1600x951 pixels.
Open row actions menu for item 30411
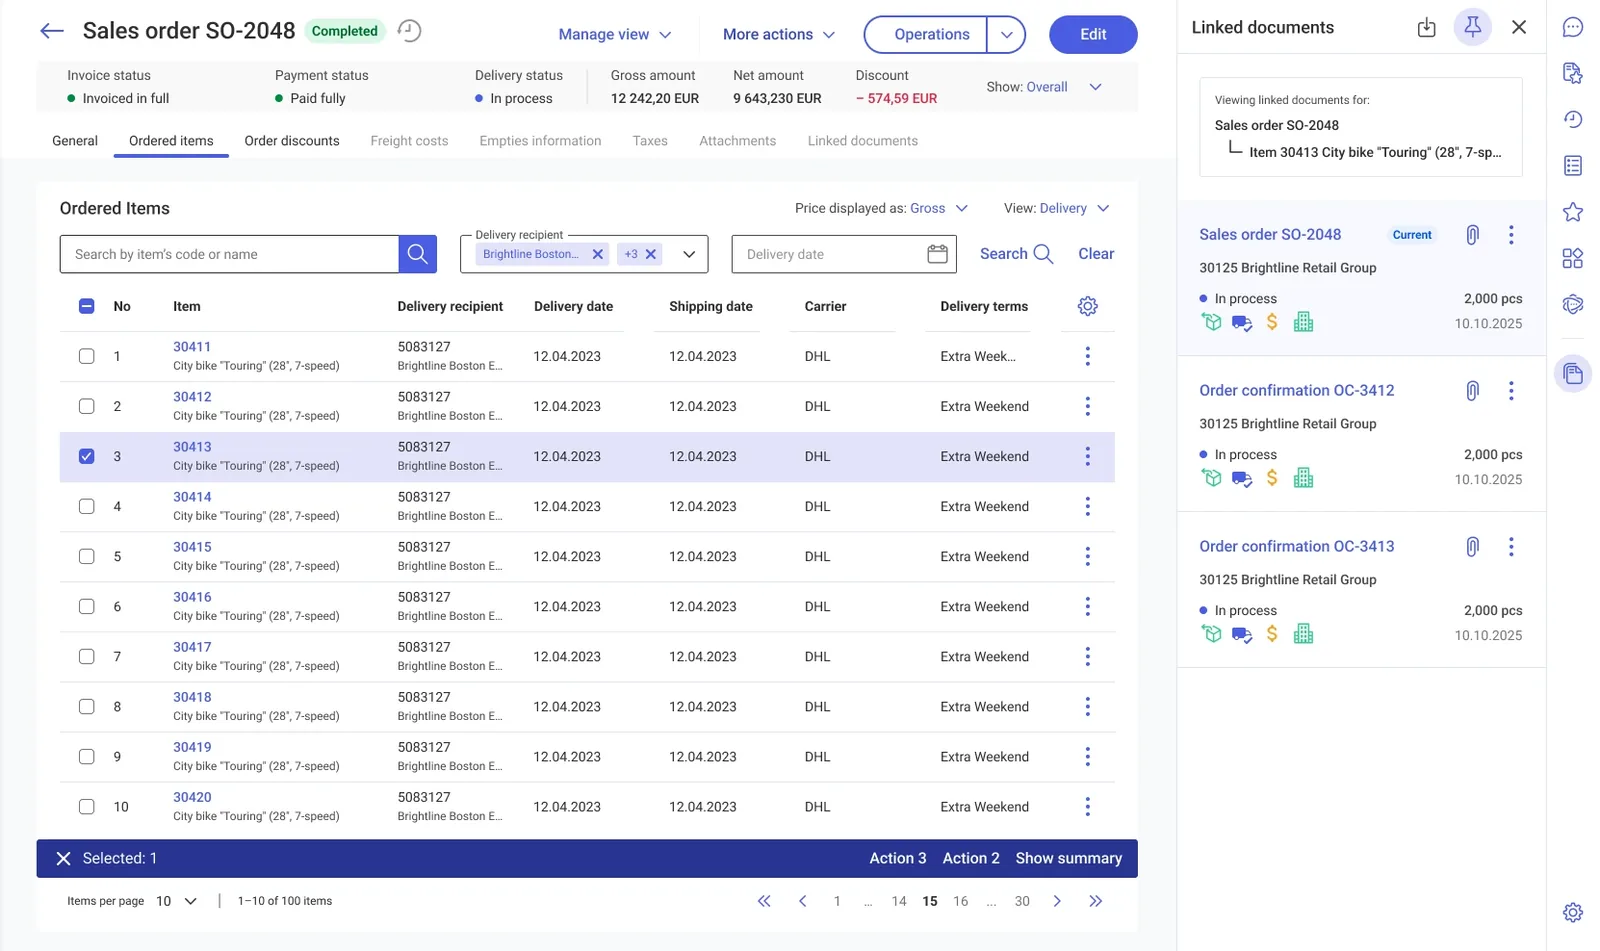coord(1088,356)
